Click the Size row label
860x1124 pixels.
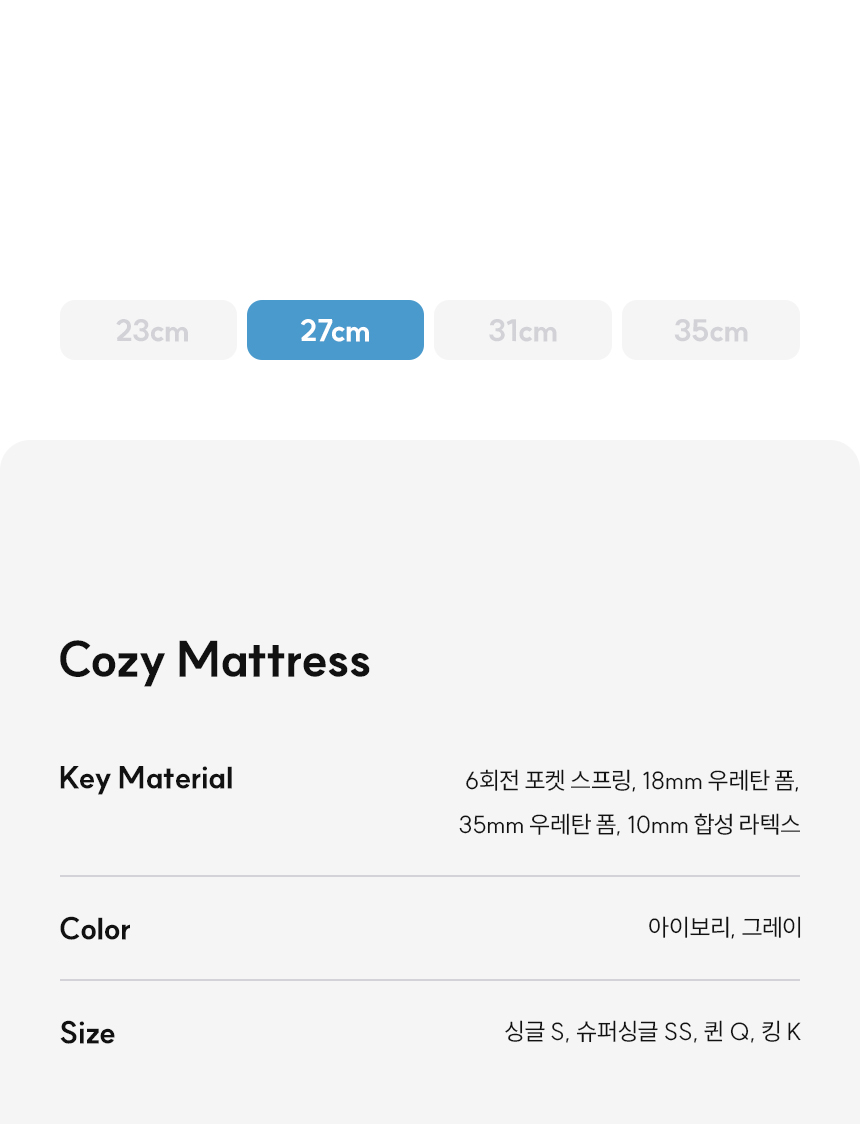tap(87, 1033)
